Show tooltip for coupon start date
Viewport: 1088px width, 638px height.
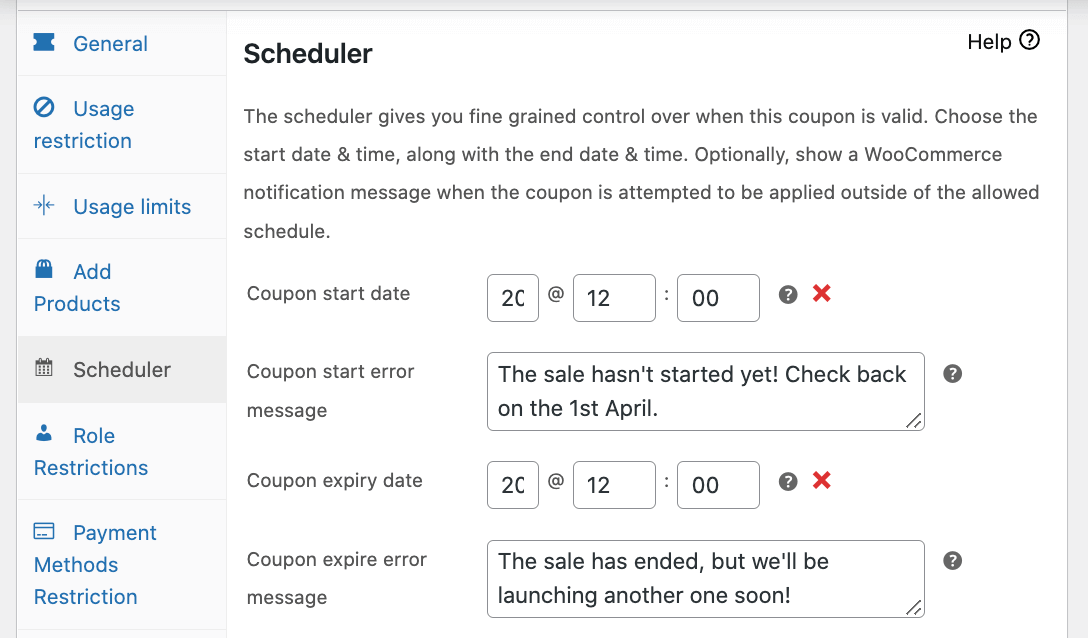point(788,295)
